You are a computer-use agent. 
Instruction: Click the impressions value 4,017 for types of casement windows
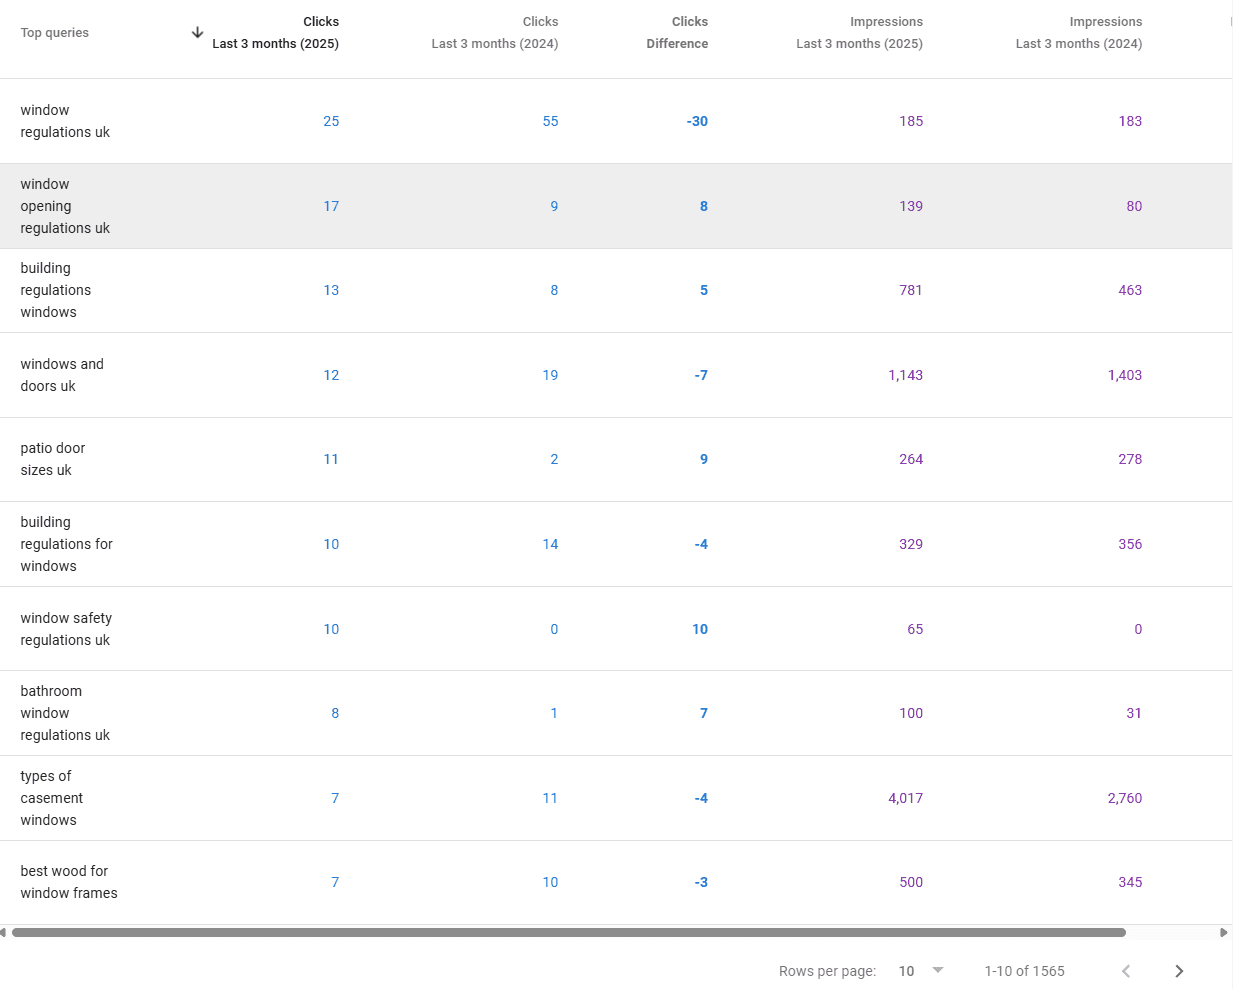pyautogui.click(x=905, y=798)
